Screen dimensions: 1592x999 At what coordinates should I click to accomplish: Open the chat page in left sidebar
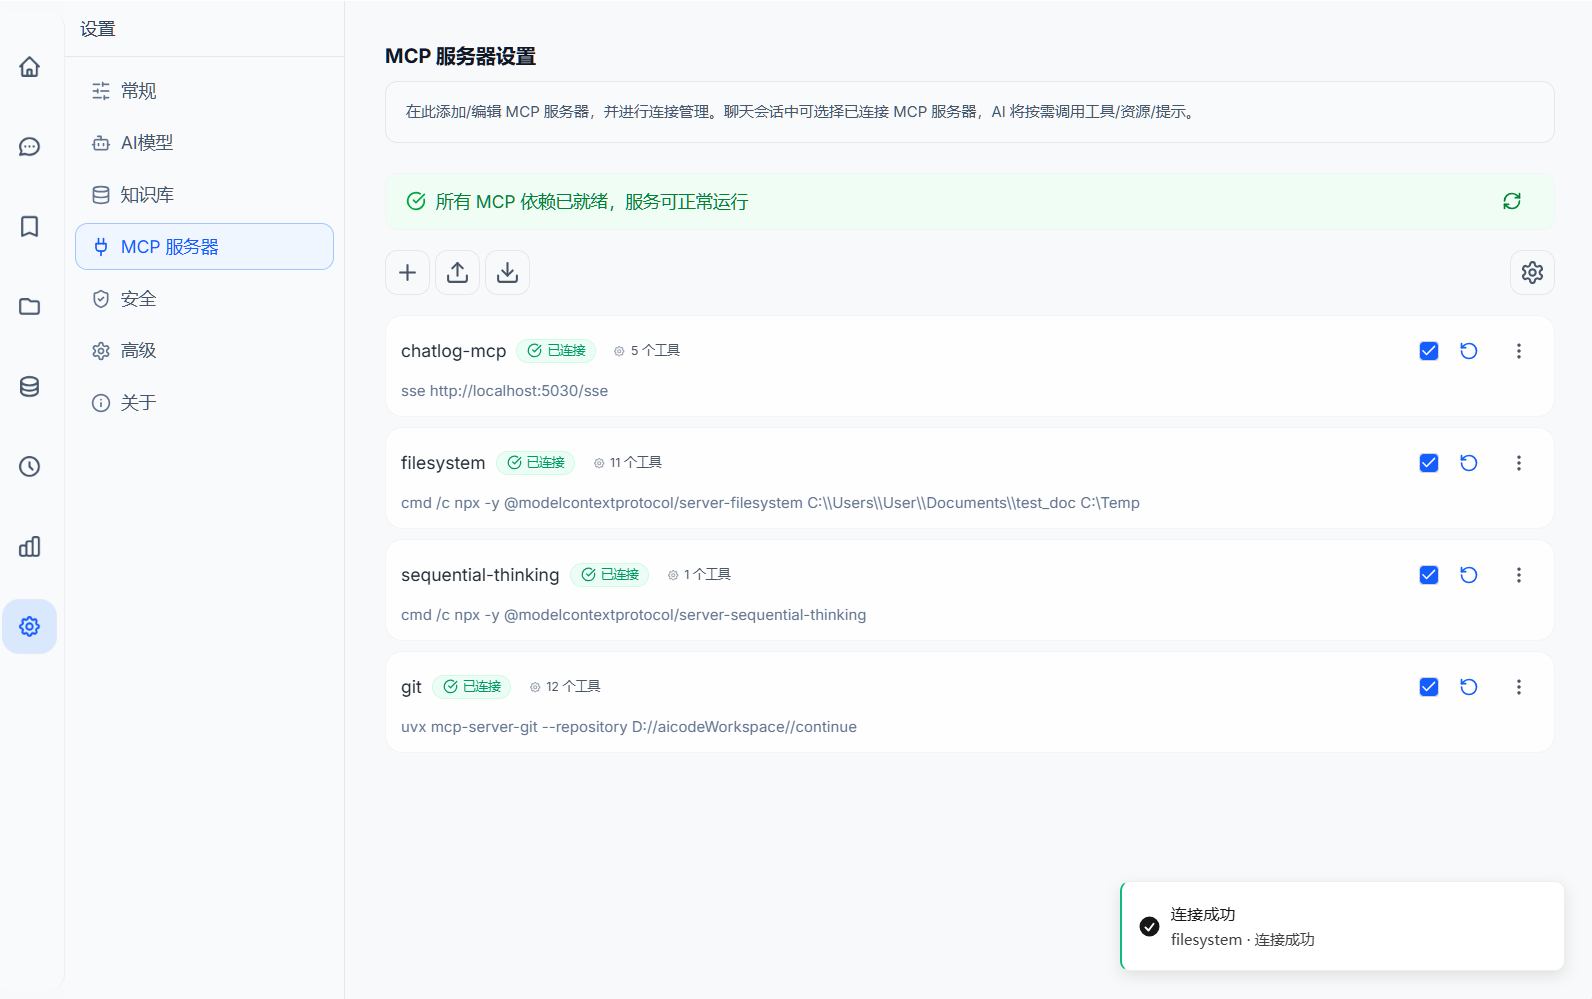click(x=30, y=147)
